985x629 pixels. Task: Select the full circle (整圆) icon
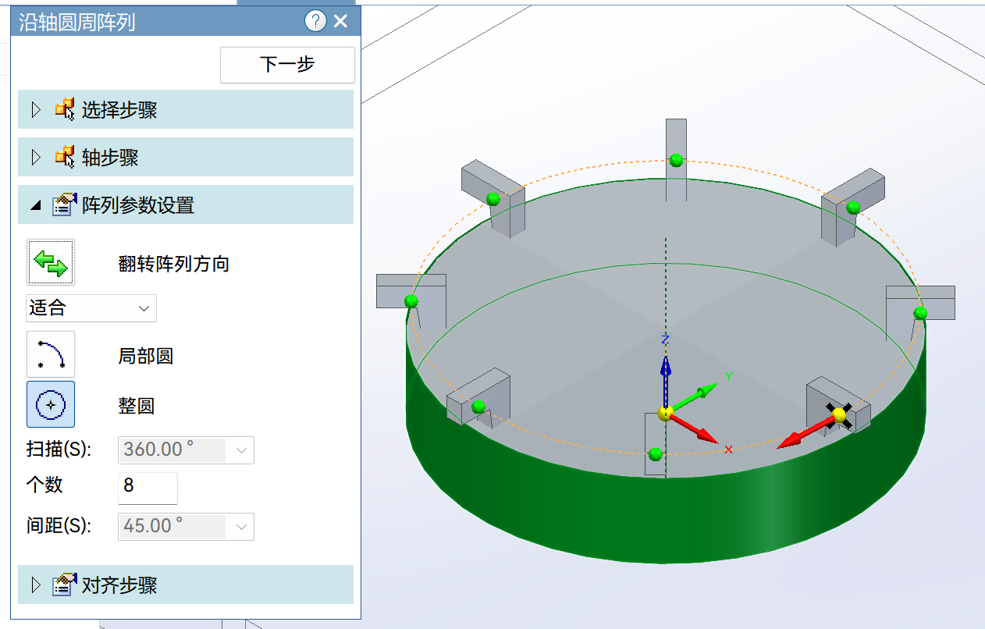50,405
